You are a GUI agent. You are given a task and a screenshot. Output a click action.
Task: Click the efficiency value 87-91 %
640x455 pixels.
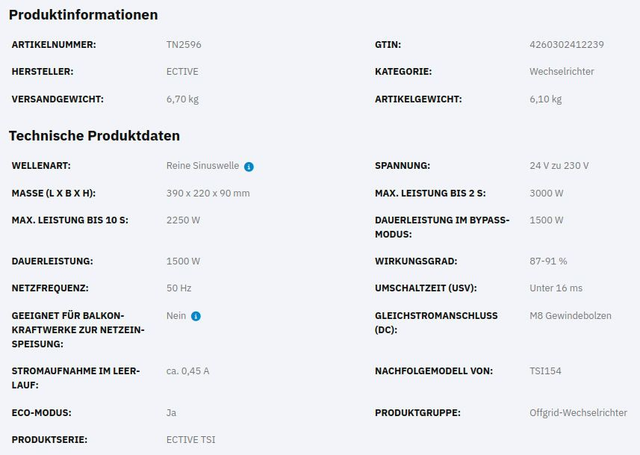(x=548, y=261)
